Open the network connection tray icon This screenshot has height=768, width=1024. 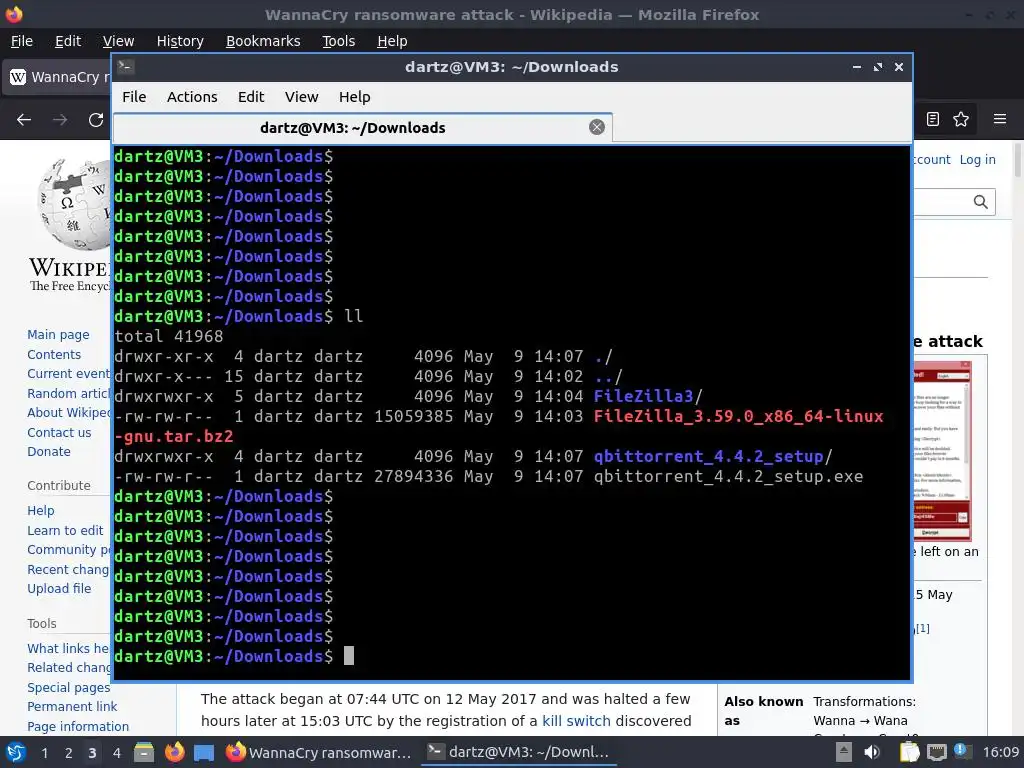[x=937, y=752]
